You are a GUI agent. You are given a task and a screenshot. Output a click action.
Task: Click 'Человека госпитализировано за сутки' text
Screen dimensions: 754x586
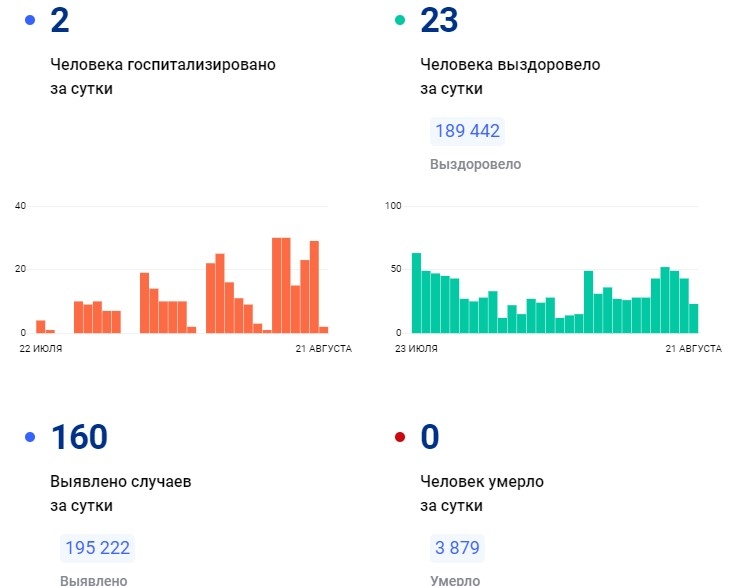[x=162, y=76]
